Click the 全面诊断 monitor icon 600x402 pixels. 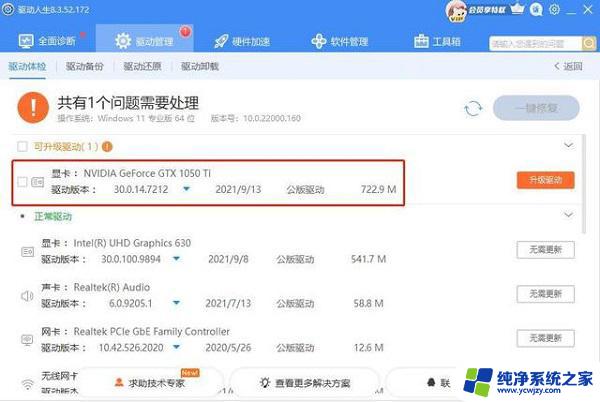click(x=26, y=41)
